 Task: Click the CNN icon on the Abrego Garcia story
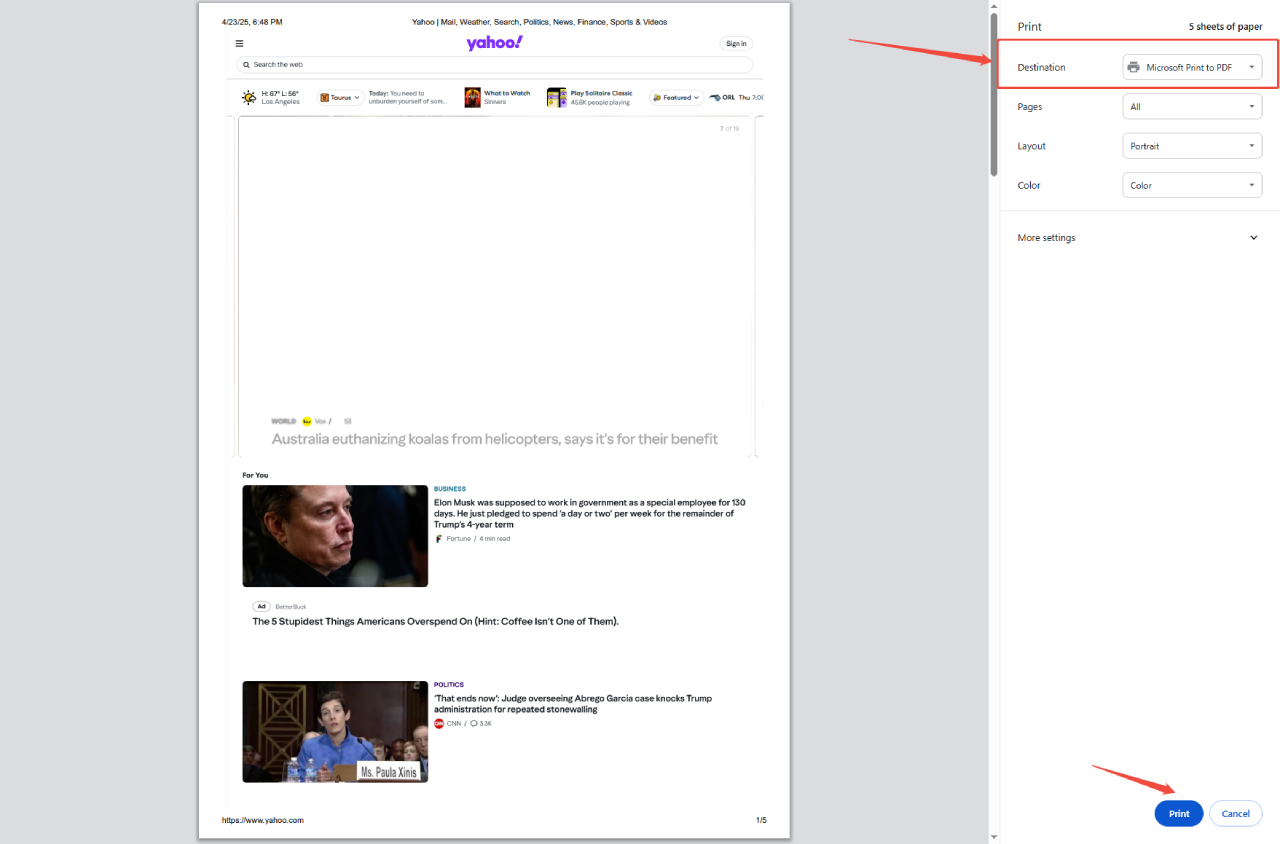tap(438, 723)
